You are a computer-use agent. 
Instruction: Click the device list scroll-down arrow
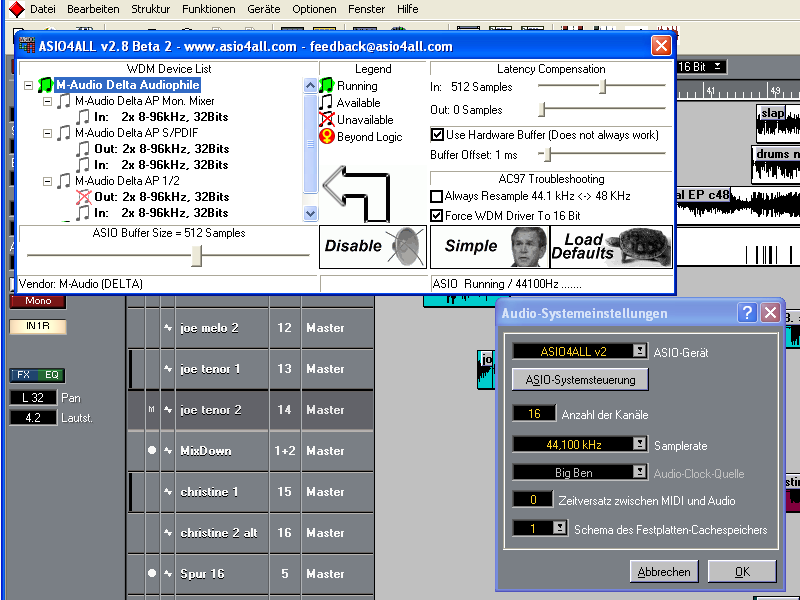pyautogui.click(x=310, y=213)
